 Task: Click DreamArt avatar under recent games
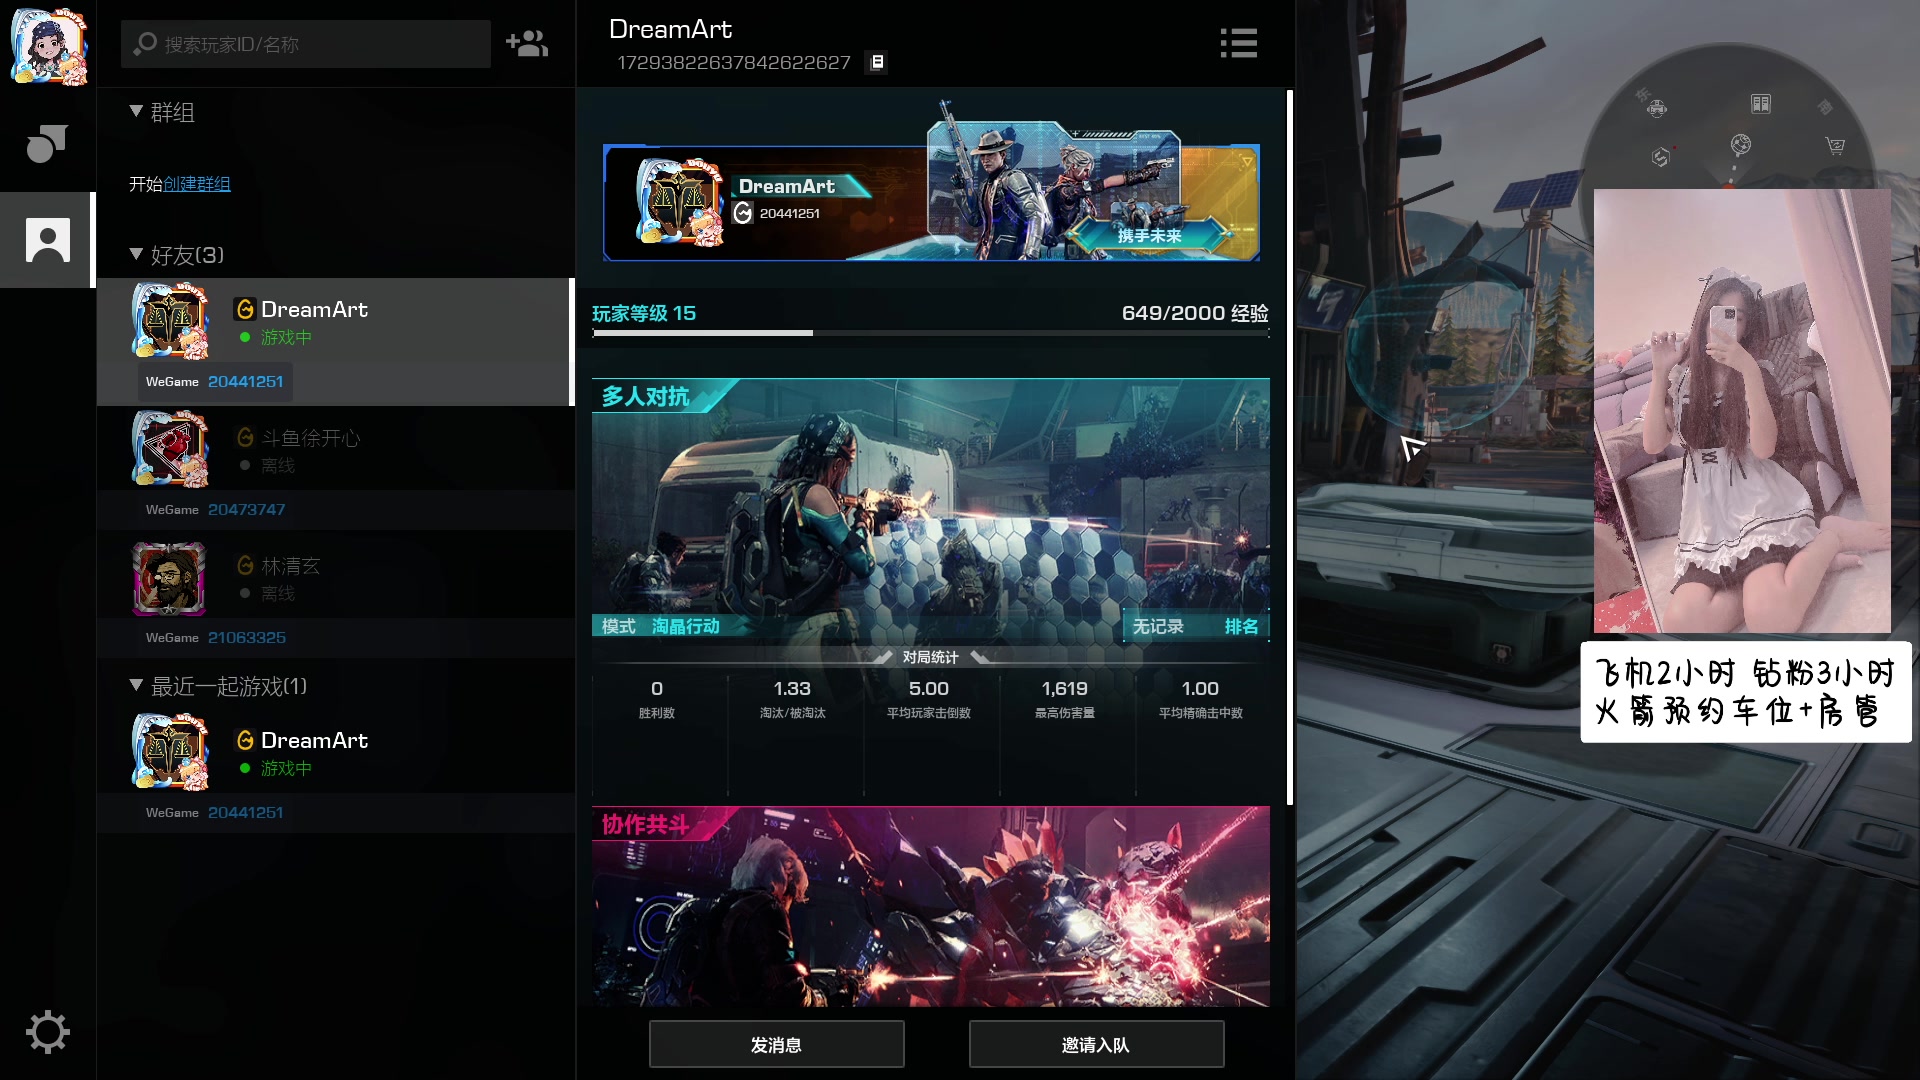coord(170,752)
